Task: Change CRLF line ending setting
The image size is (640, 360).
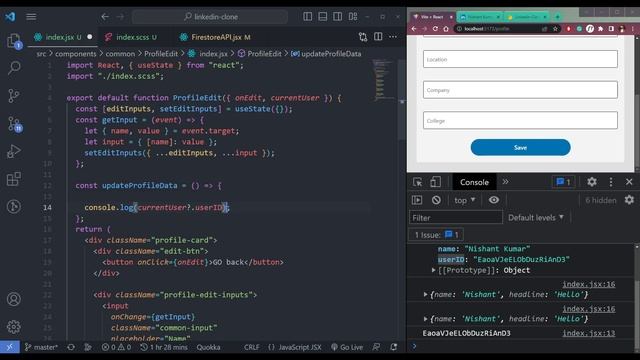Action: [251, 347]
